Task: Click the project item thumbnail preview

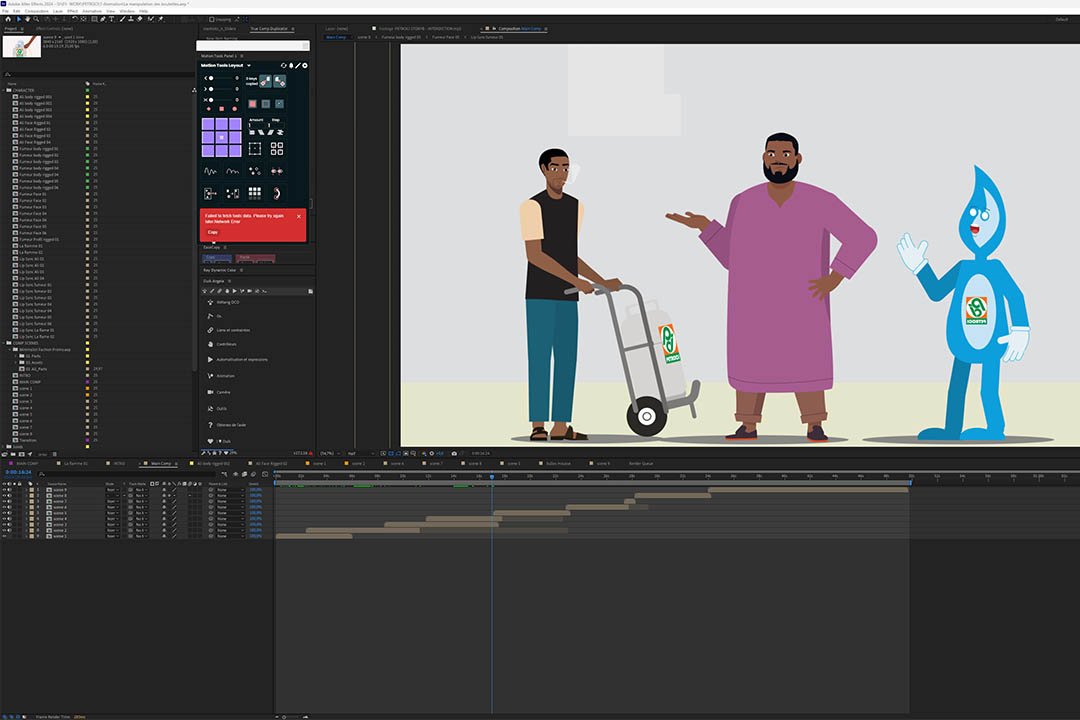Action: 21,46
